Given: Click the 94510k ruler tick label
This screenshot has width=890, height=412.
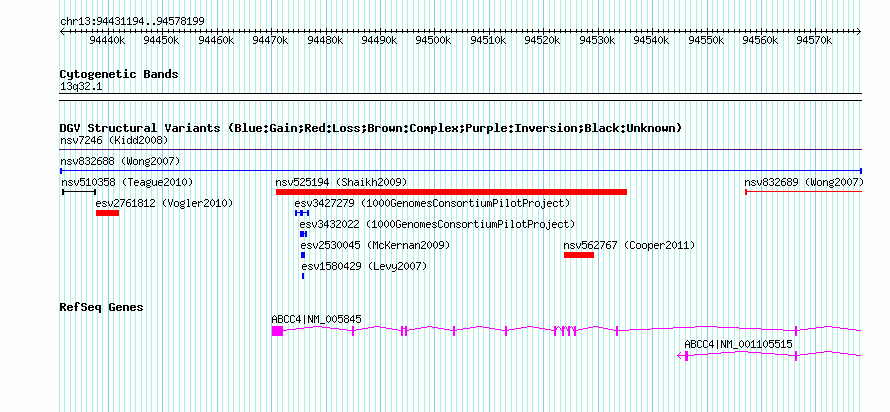Looking at the screenshot, I should pyautogui.click(x=489, y=40).
